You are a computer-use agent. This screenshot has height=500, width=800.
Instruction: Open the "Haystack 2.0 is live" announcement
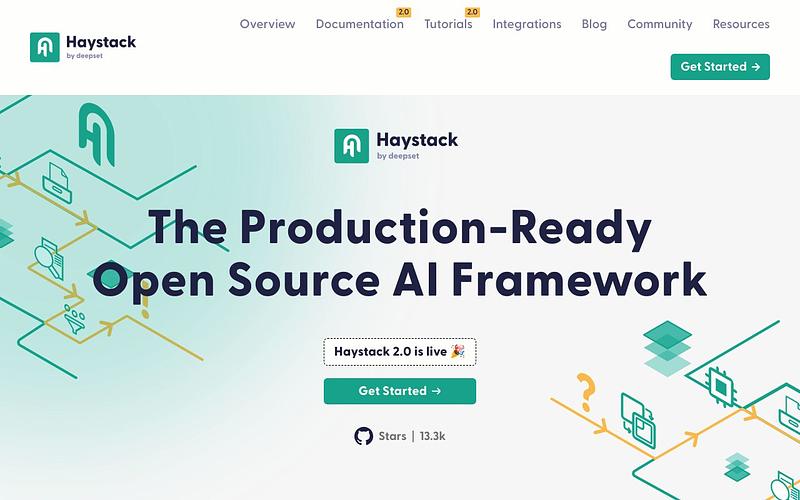click(x=400, y=352)
